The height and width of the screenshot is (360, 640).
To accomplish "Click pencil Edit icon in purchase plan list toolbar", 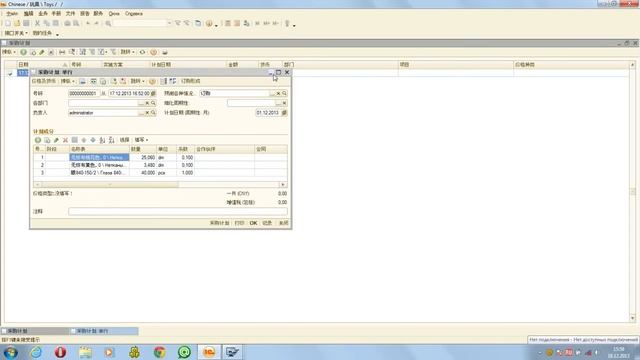I will pyautogui.click(x=42, y=52).
